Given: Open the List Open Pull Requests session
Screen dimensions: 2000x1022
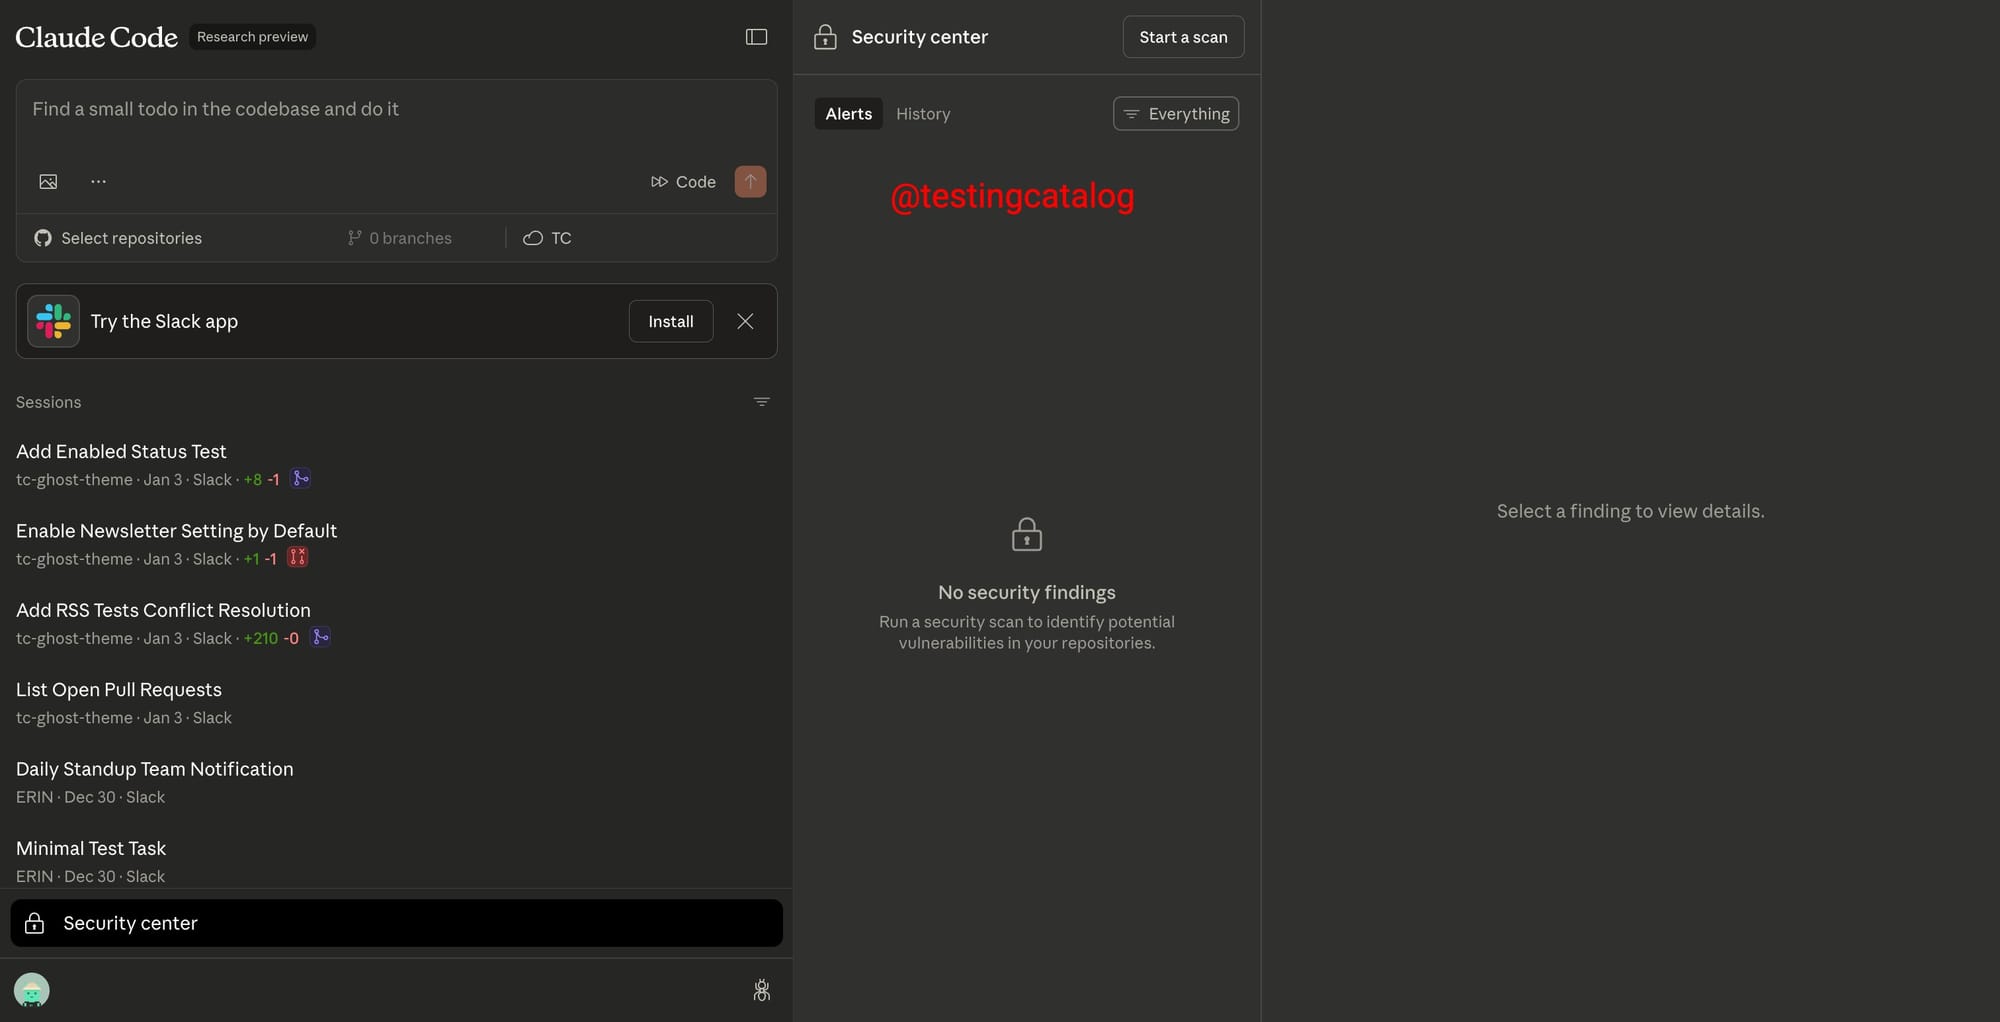Looking at the screenshot, I should (x=119, y=690).
